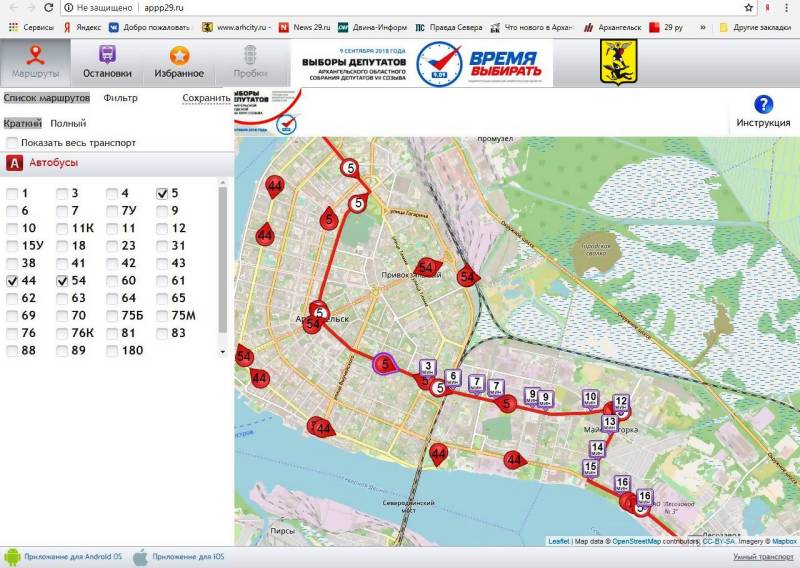The image size is (800, 568).
Task: Open the Остановки stops section
Action: coord(106,62)
